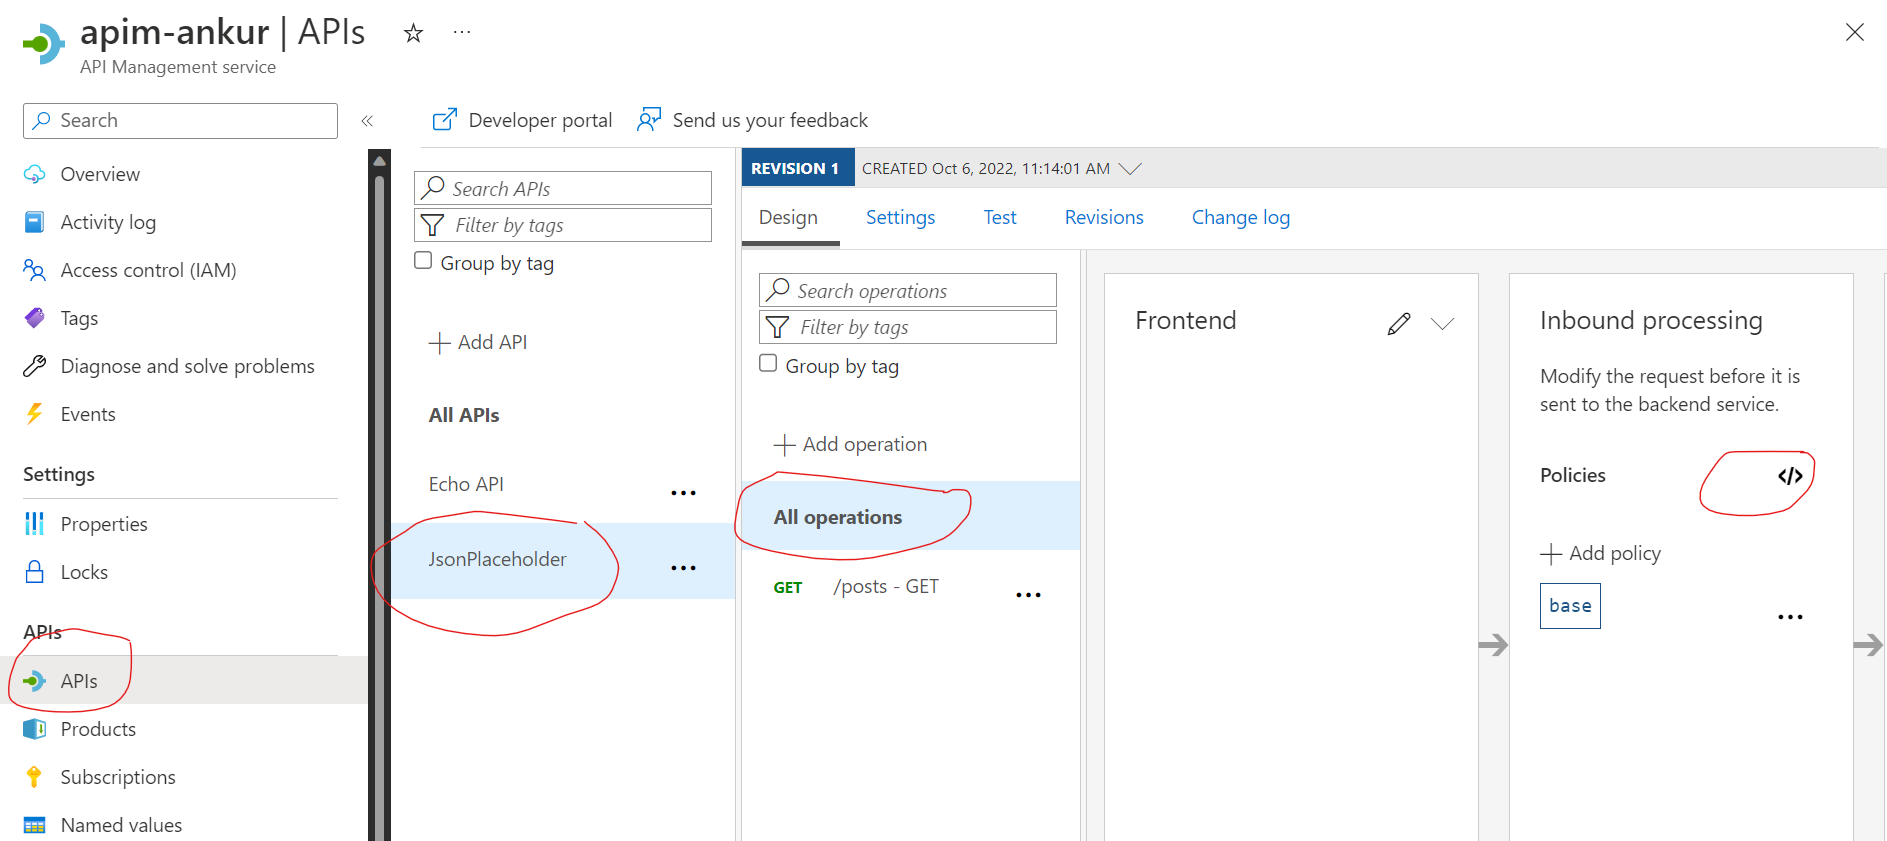This screenshot has height=841, width=1887.
Task: Select the base policy
Action: coord(1570,606)
